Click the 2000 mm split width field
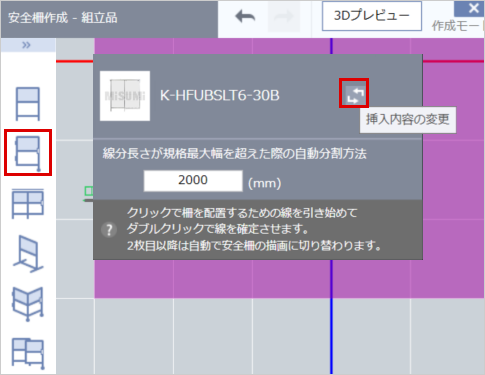485x375 pixels. pos(193,181)
